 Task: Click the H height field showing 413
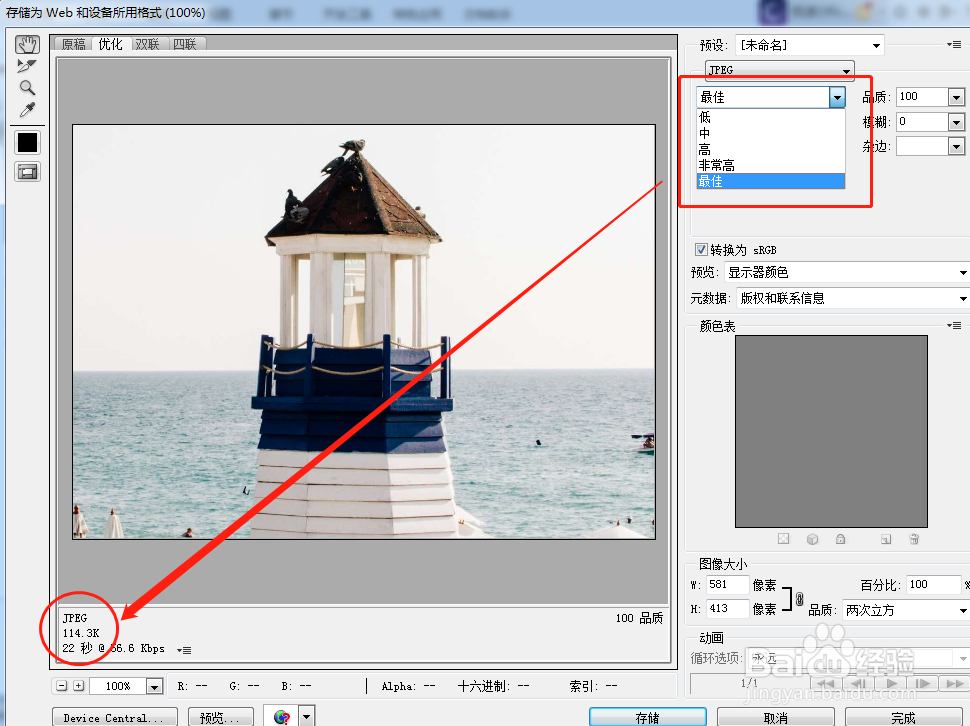point(728,609)
